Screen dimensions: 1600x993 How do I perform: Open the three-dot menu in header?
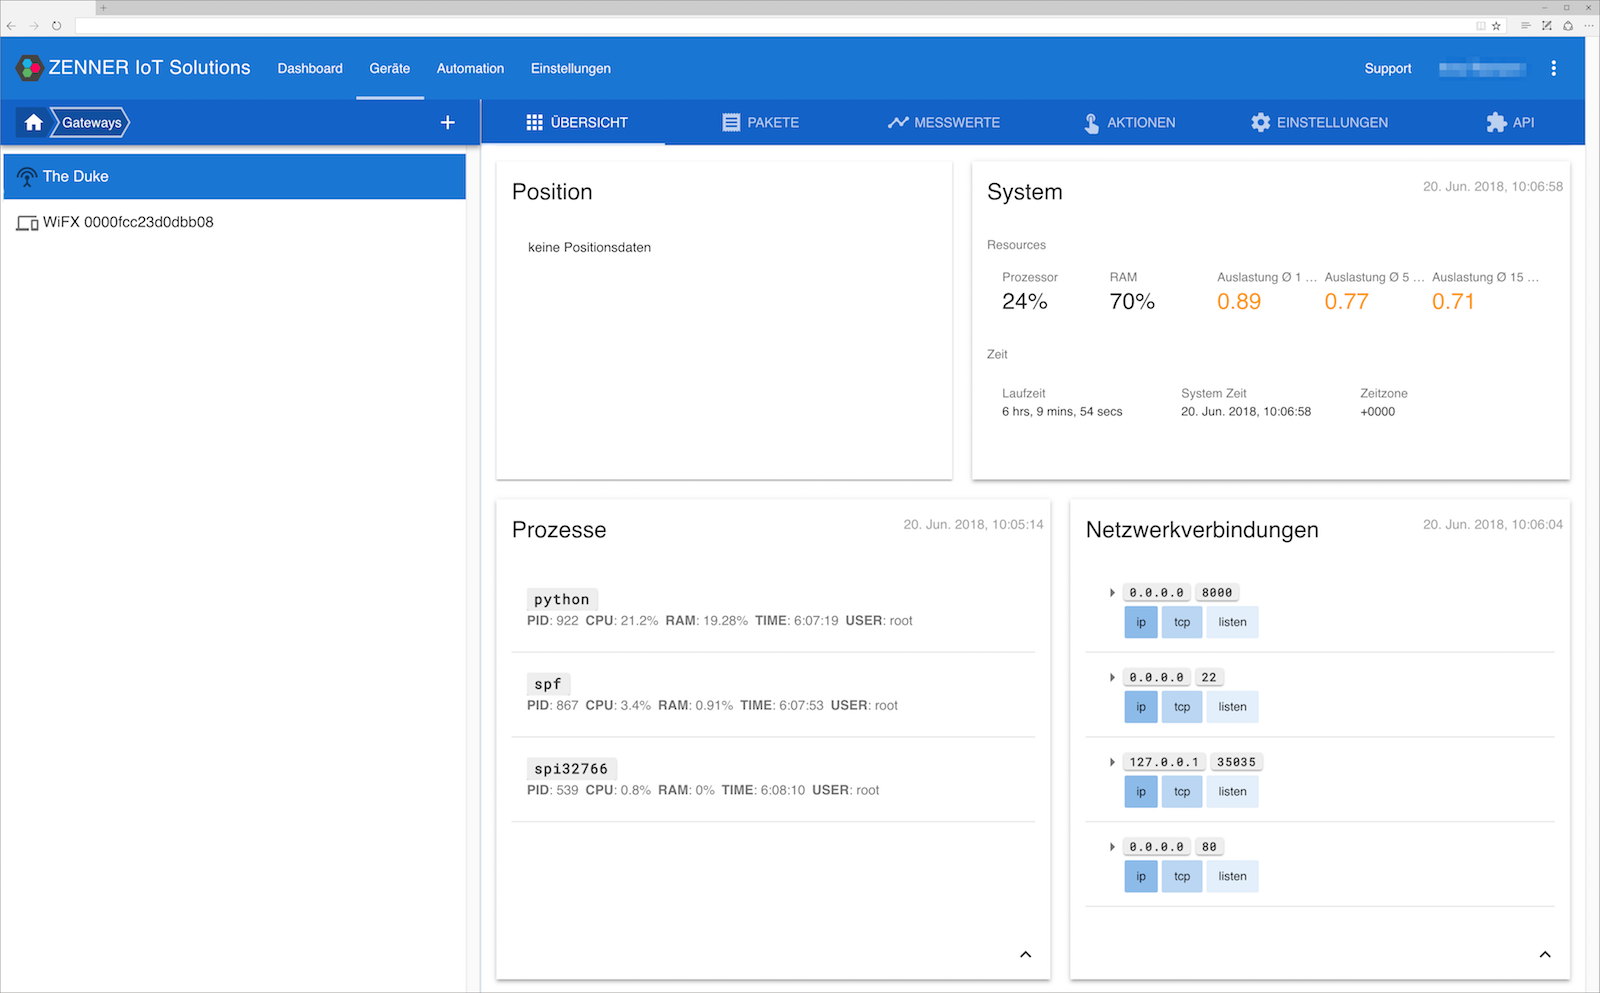(x=1553, y=68)
